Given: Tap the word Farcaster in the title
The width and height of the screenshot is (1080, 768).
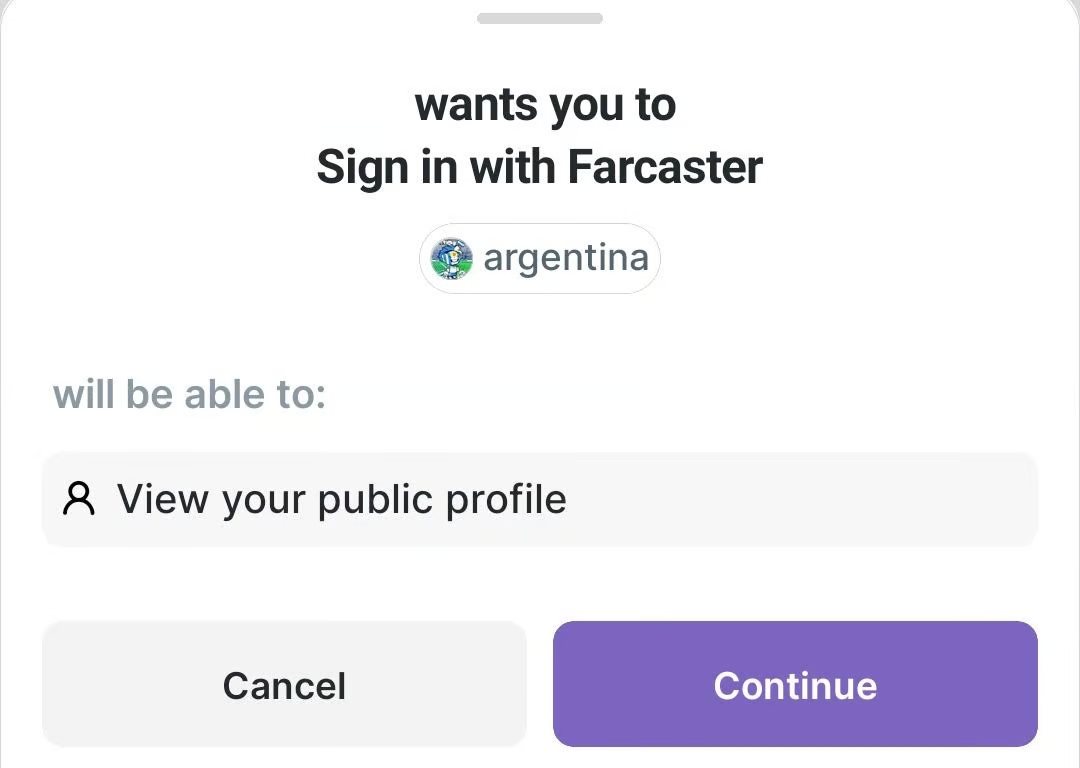Looking at the screenshot, I should point(665,167).
